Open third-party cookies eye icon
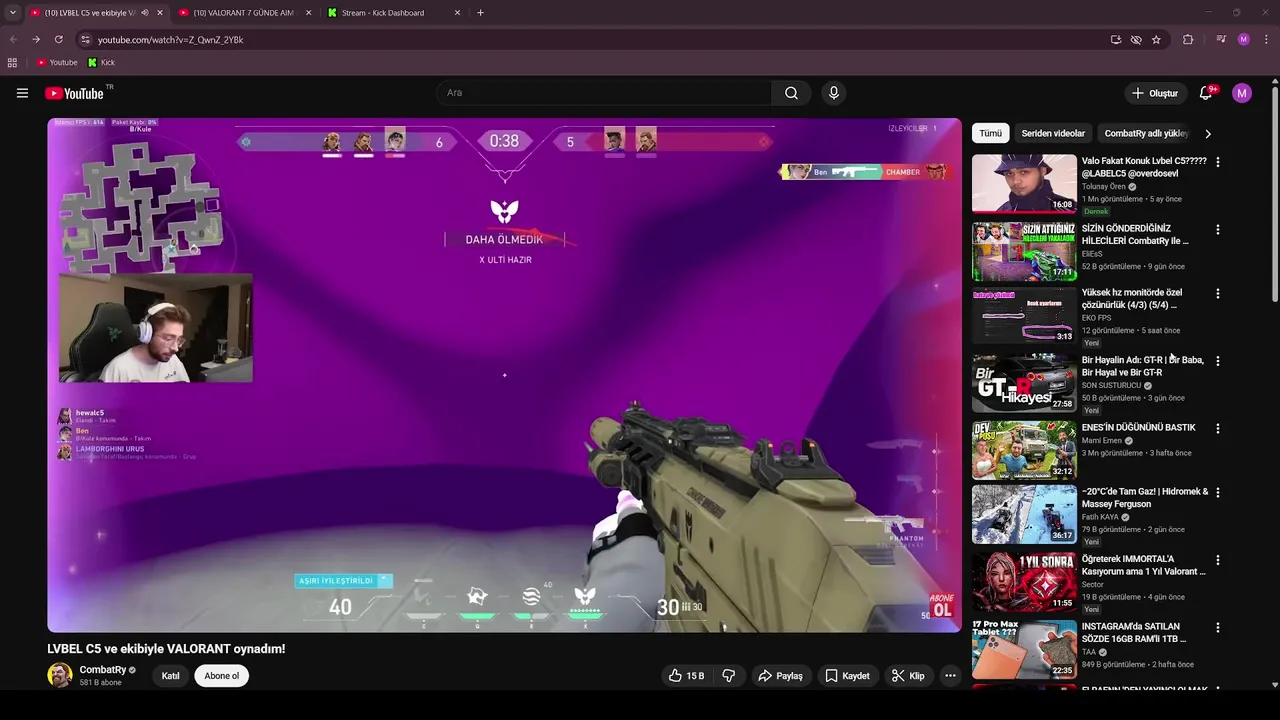 (x=1136, y=39)
